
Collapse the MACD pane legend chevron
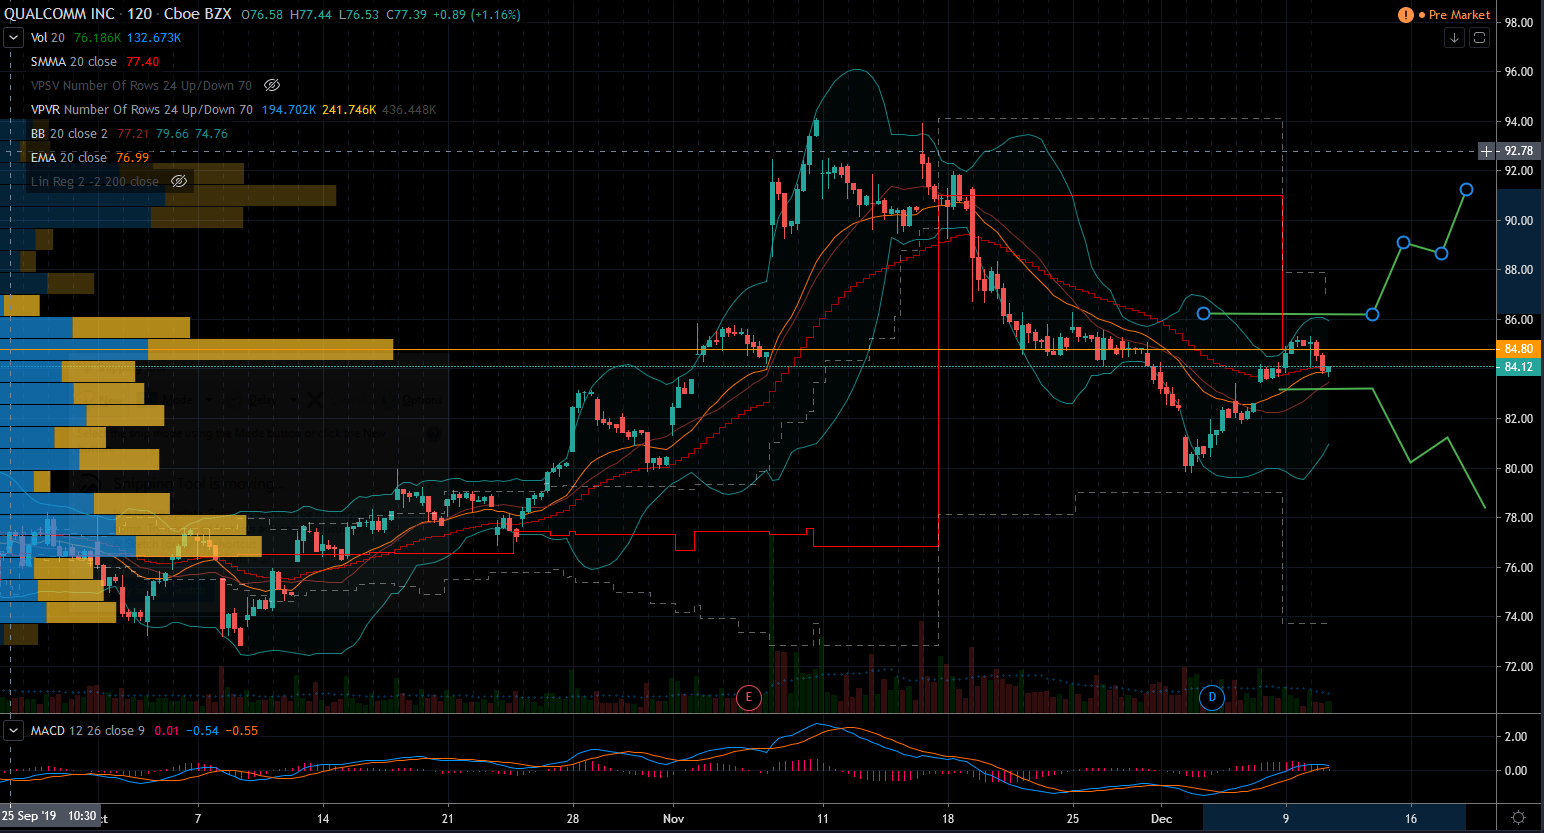(14, 731)
